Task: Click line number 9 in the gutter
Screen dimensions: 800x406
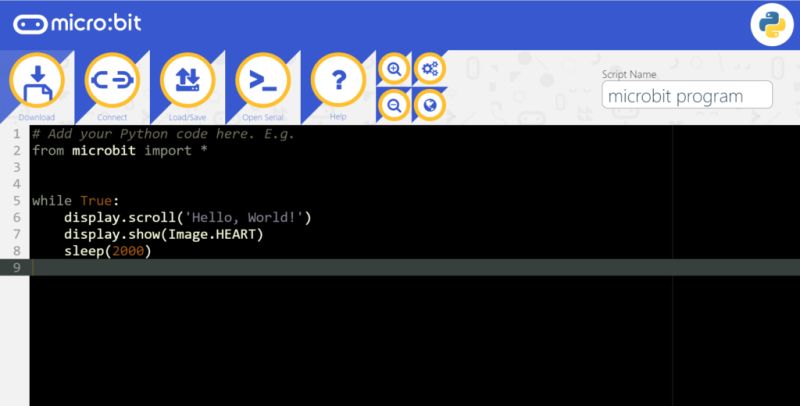Action: (17, 267)
